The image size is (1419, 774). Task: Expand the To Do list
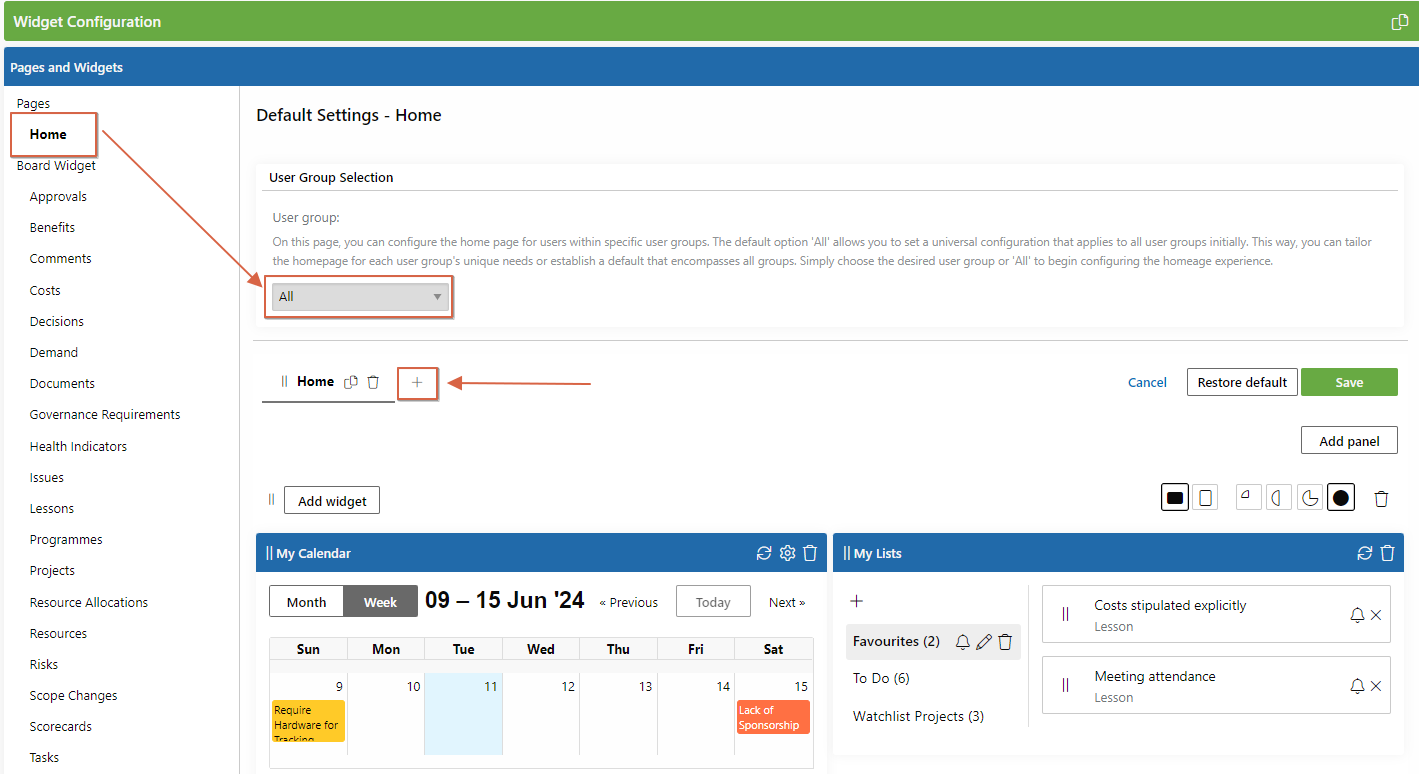click(880, 678)
